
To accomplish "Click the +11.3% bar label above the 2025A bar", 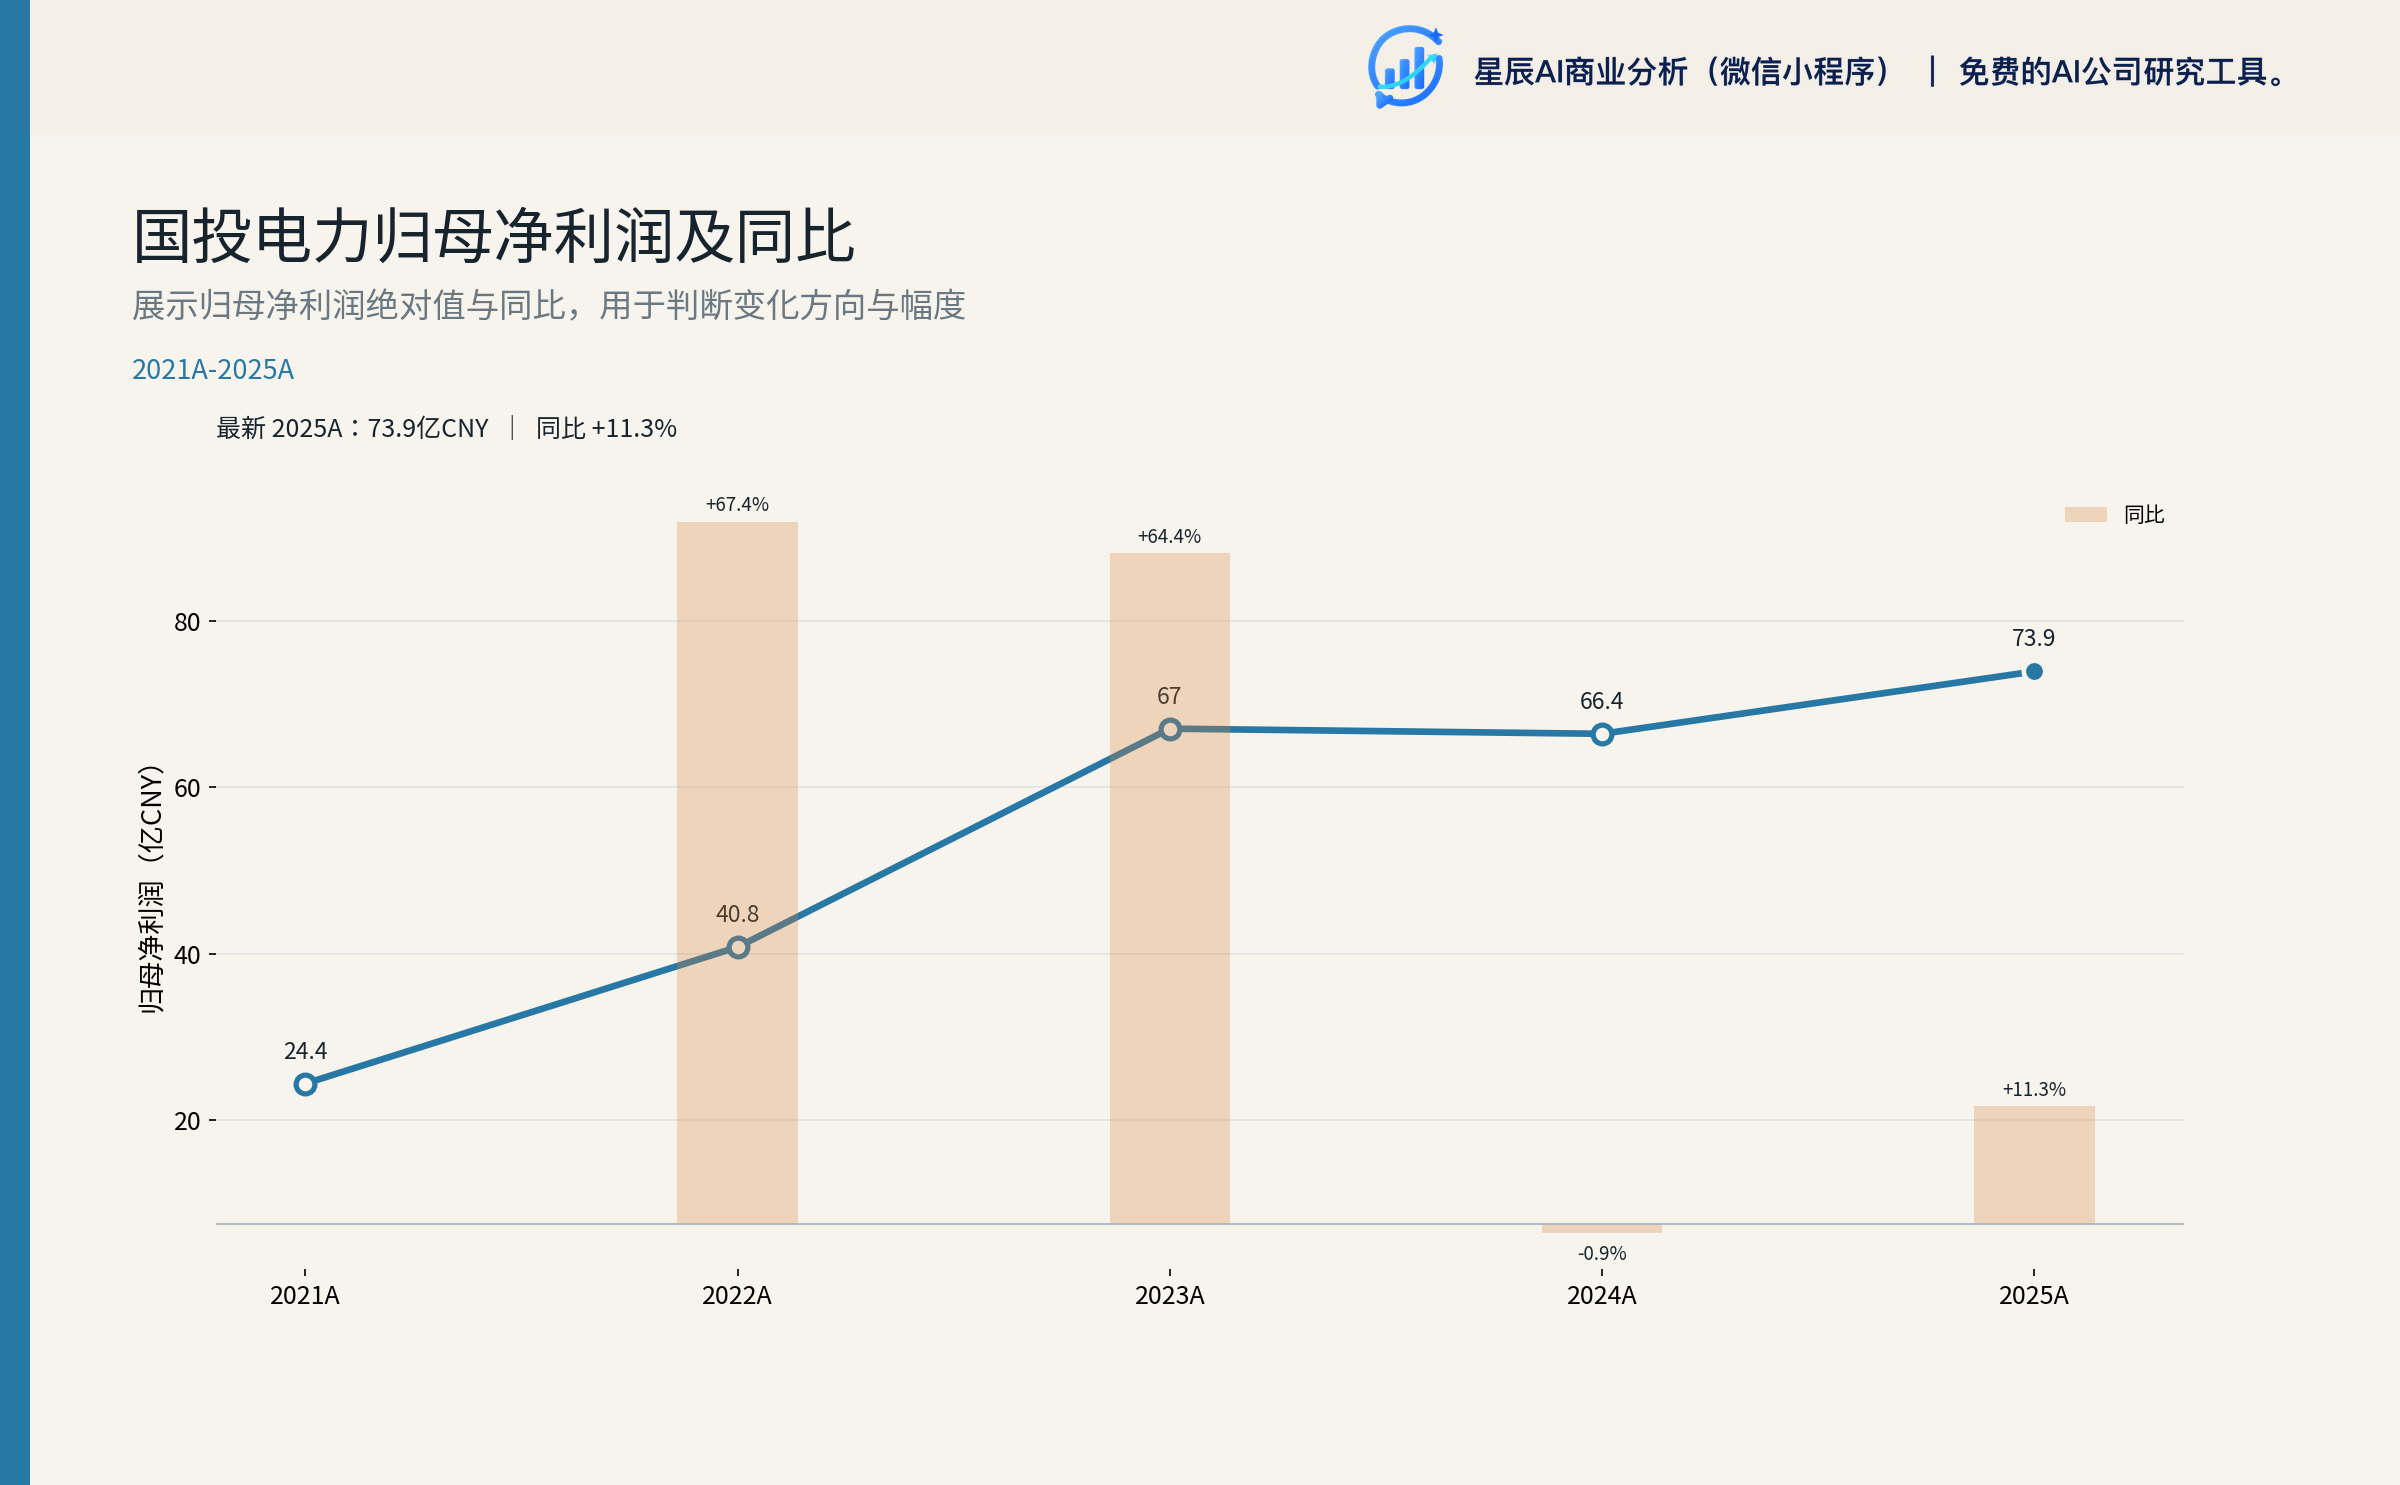I will 2034,1089.
